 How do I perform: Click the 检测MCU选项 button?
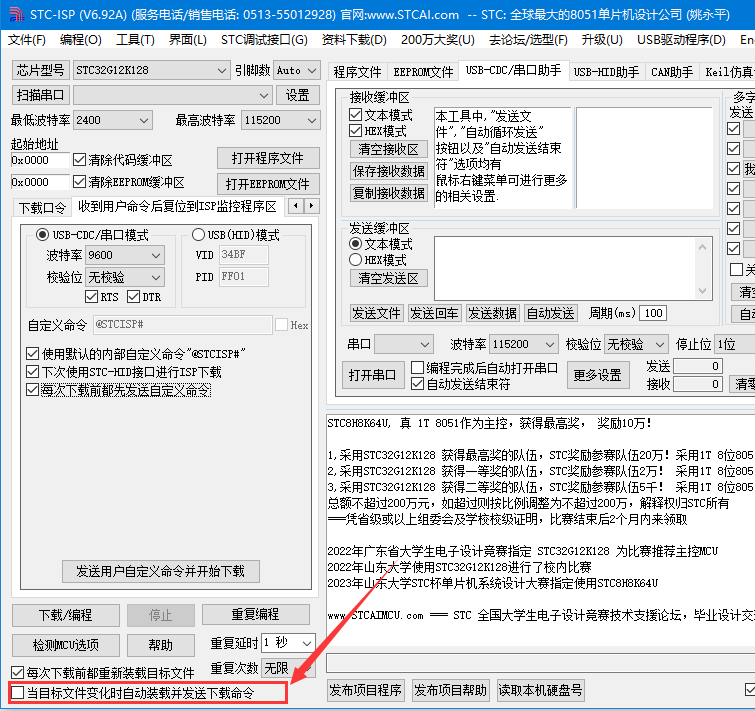[65, 645]
